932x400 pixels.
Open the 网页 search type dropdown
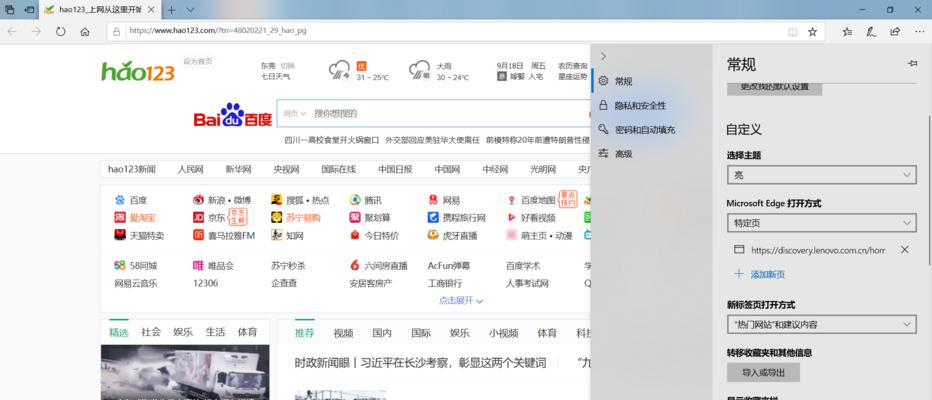click(295, 114)
